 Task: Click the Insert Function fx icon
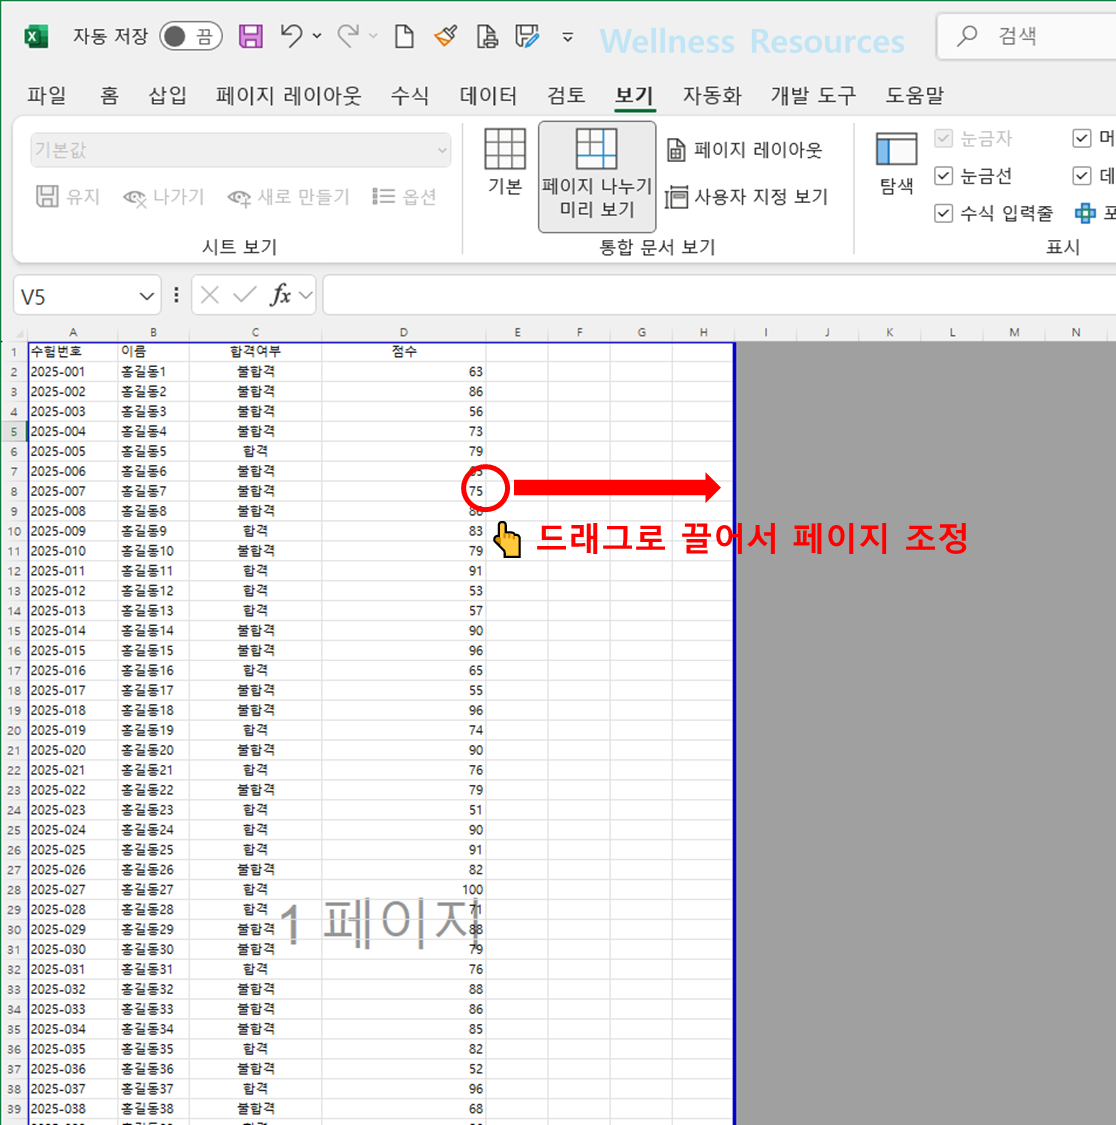click(280, 295)
